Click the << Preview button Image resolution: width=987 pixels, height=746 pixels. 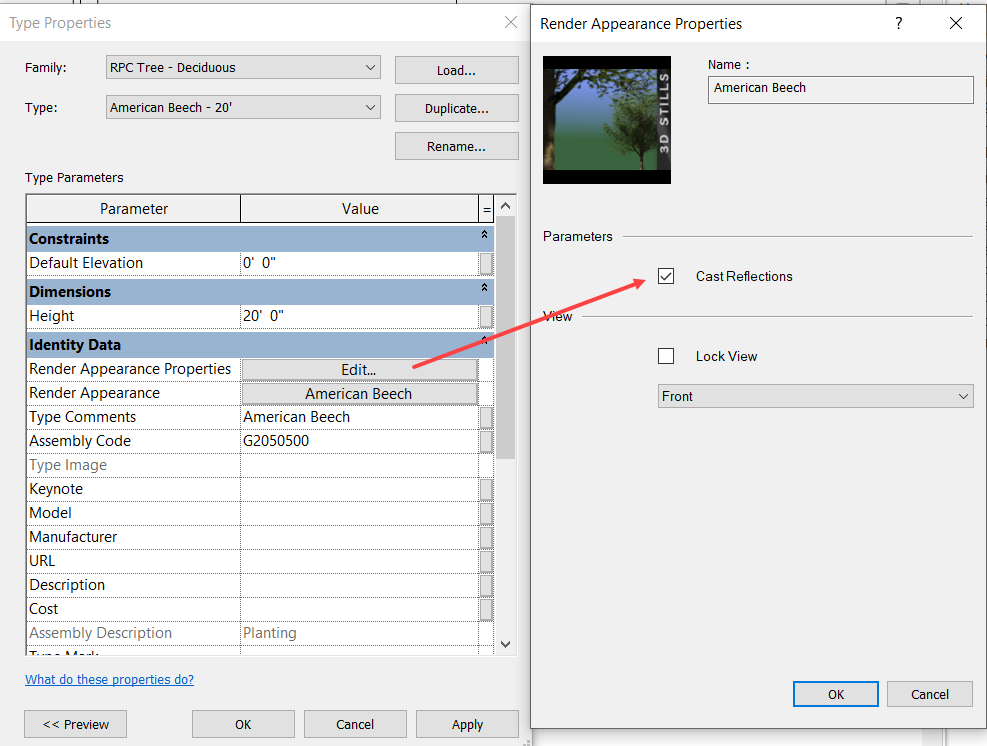(x=76, y=725)
